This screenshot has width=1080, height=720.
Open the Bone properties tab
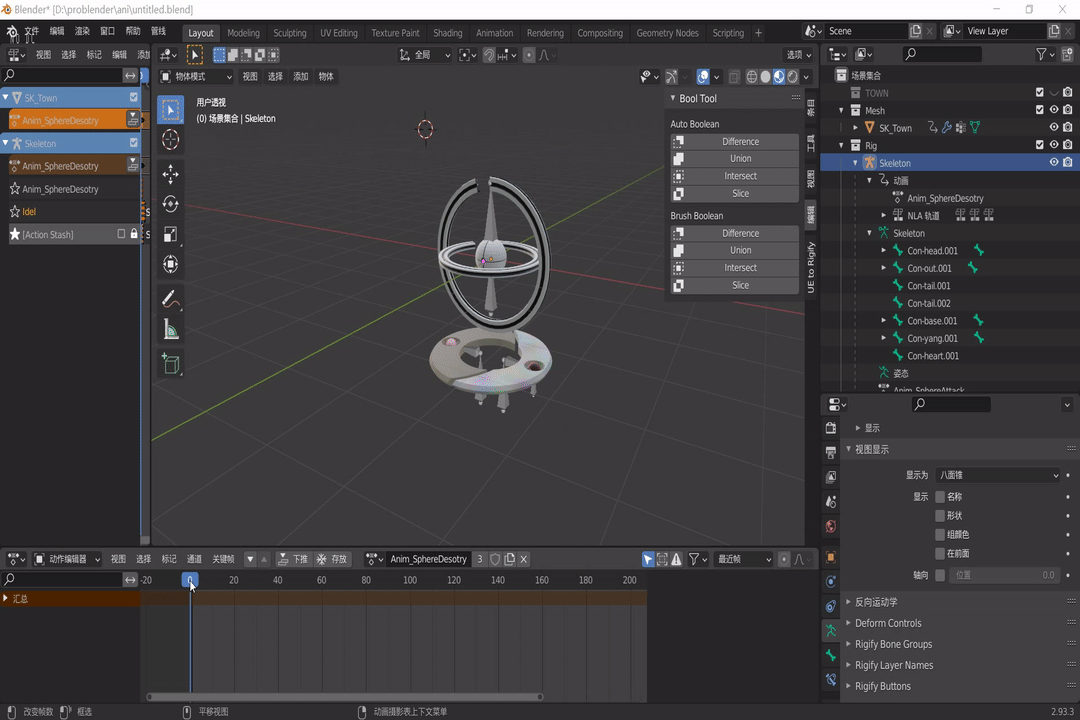(x=831, y=655)
